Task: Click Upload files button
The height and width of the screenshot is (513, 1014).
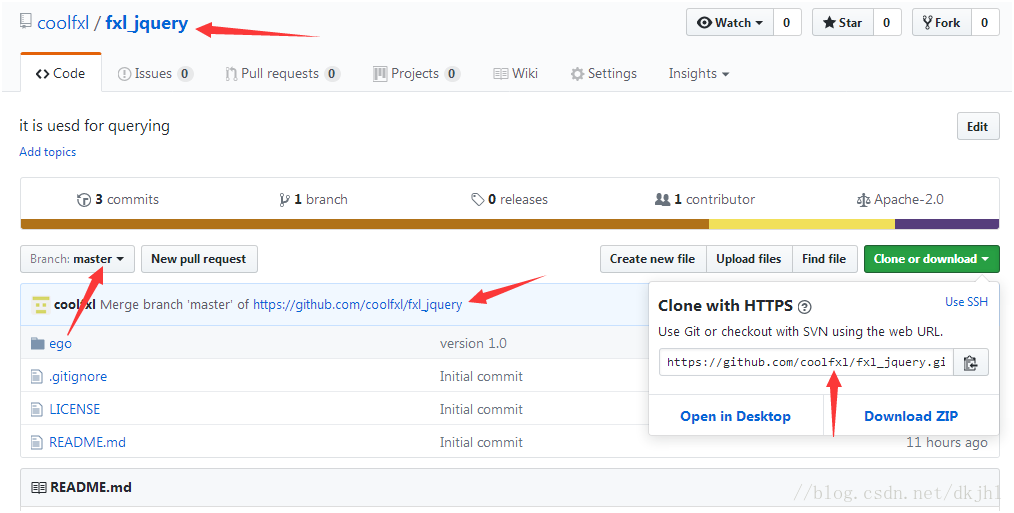Action: (x=749, y=259)
